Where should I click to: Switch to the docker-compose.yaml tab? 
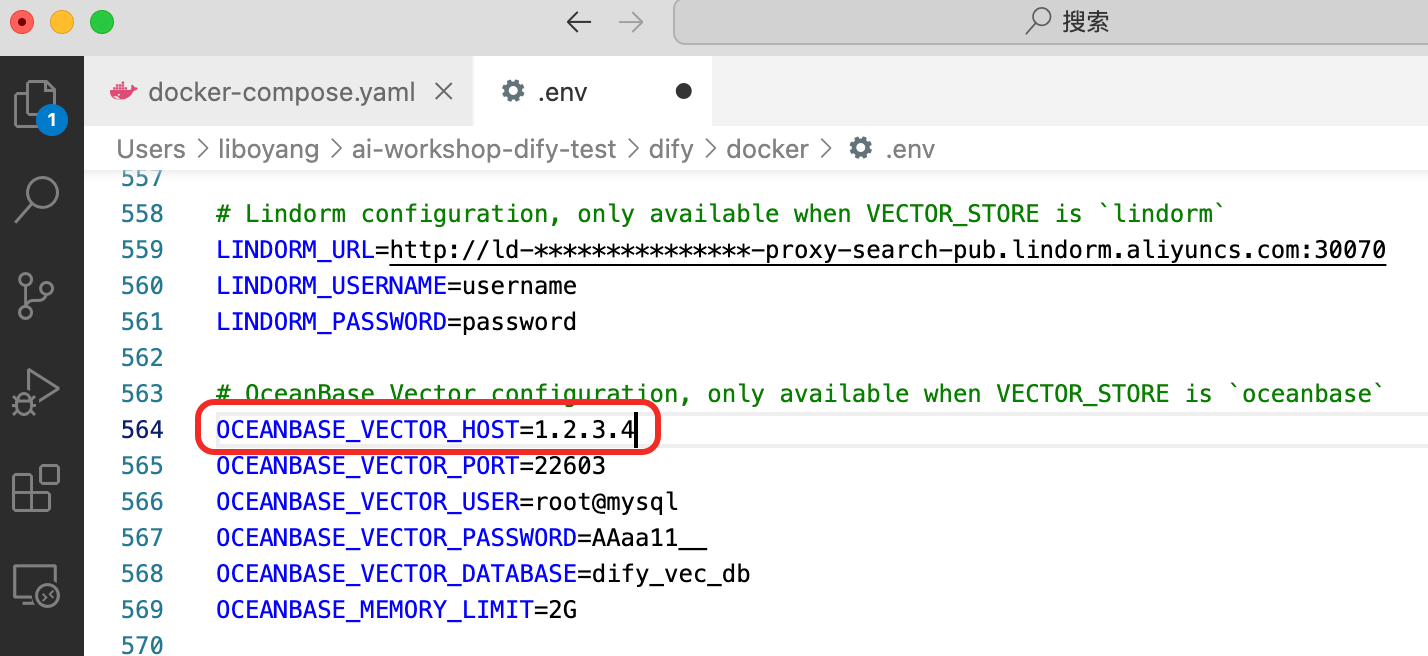point(280,93)
